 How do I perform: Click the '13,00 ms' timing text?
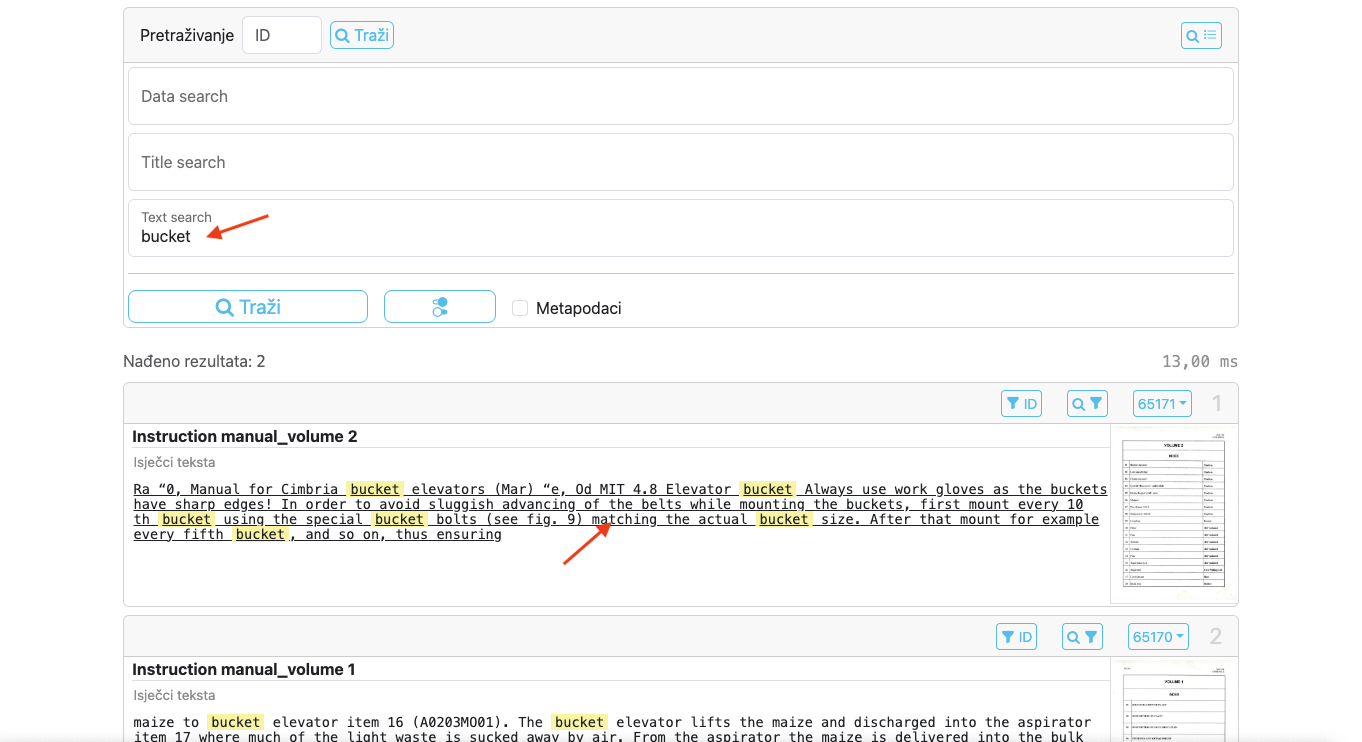pyautogui.click(x=1200, y=361)
